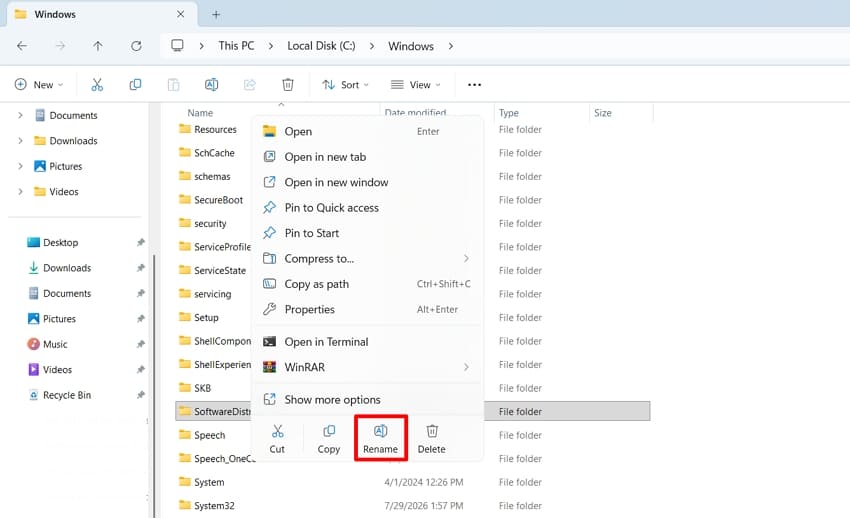Sort by the Size column header
The width and height of the screenshot is (850, 518).
(x=603, y=113)
